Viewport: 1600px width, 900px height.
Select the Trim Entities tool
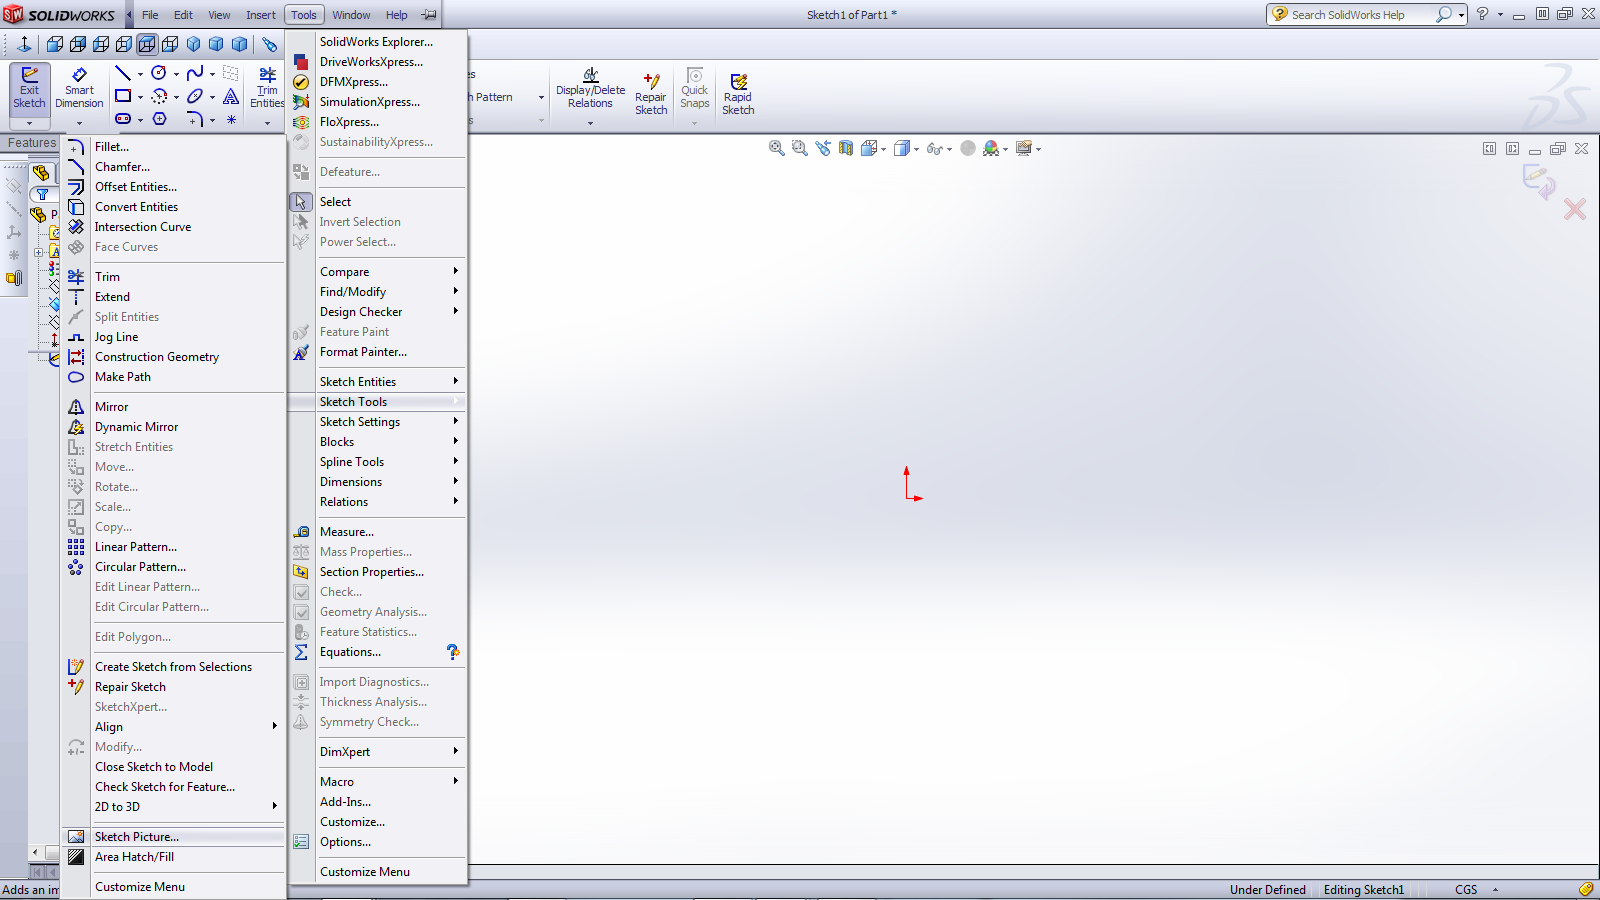[x=267, y=89]
